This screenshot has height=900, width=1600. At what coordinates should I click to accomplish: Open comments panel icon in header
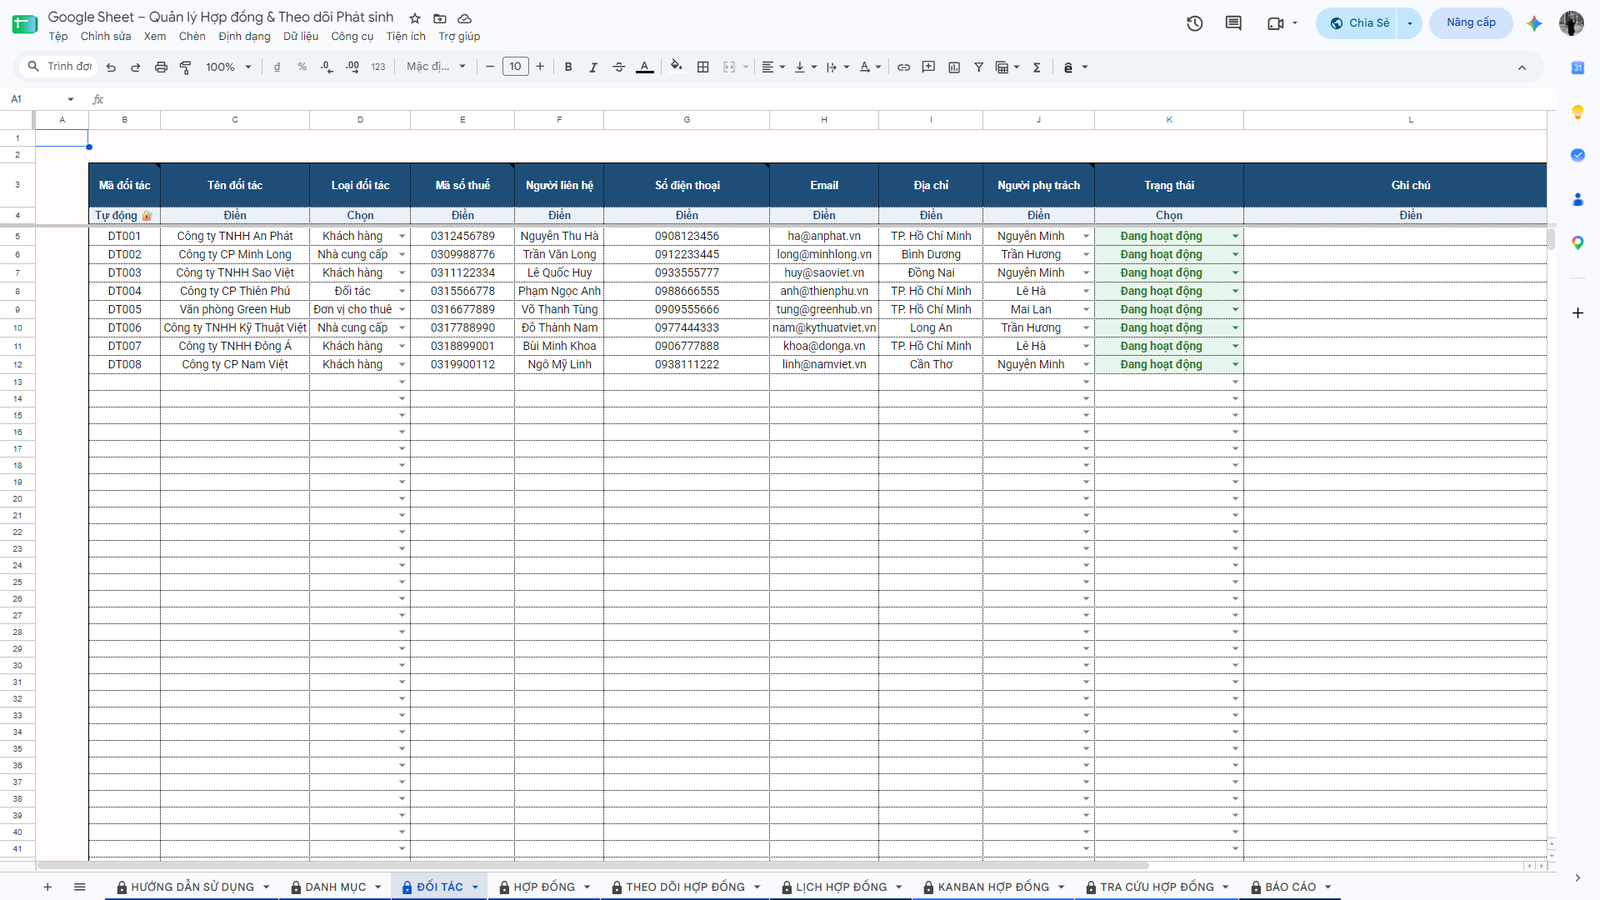[1234, 23]
